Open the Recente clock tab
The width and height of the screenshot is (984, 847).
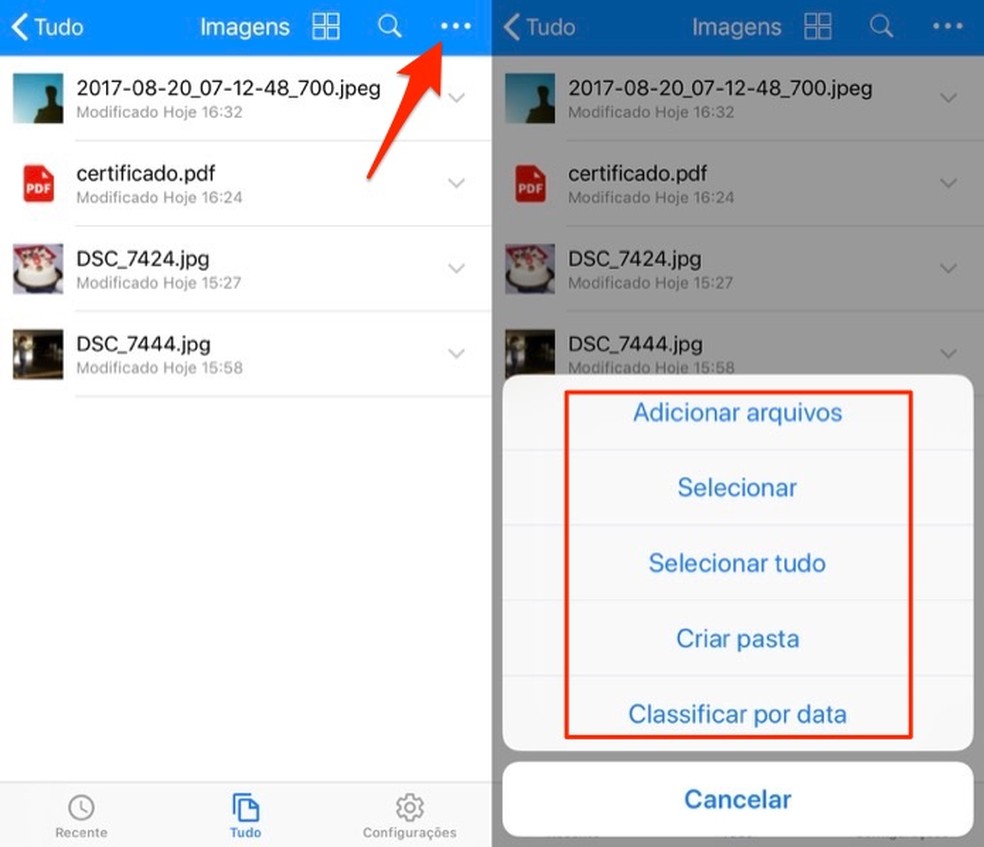click(x=81, y=815)
